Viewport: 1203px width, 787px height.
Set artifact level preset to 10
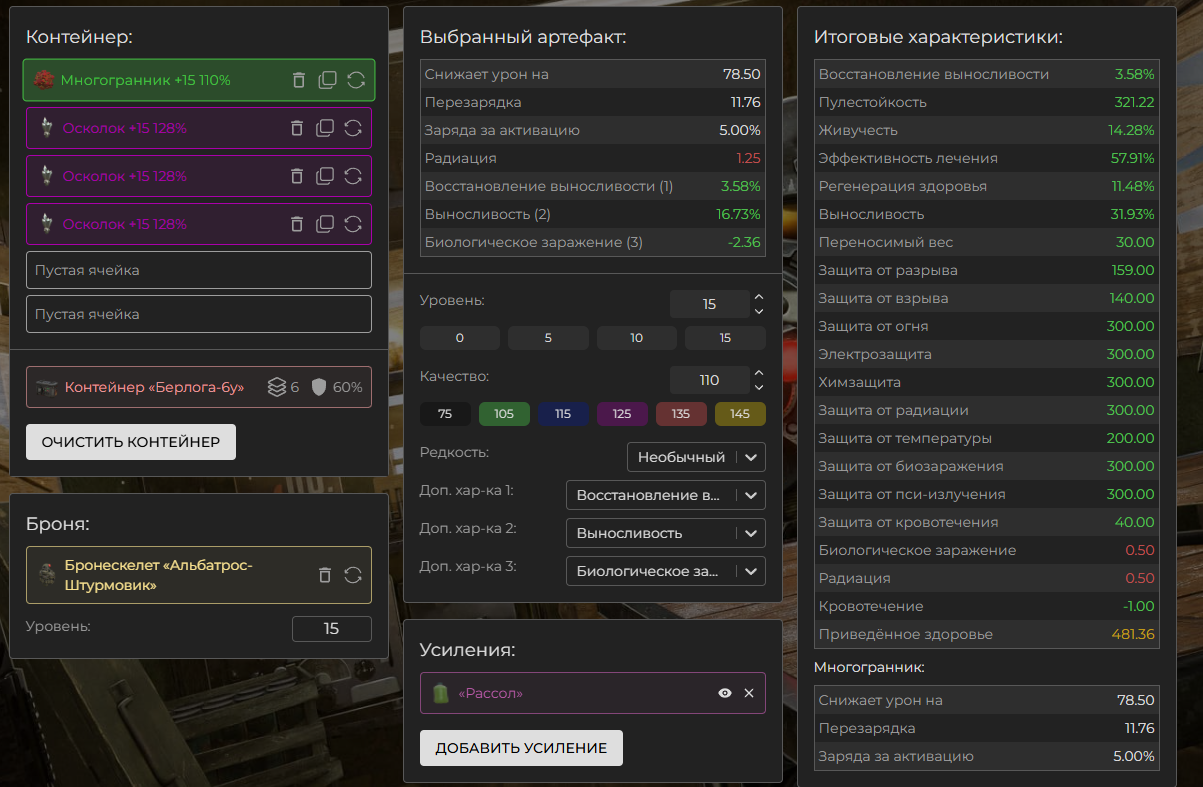637,338
